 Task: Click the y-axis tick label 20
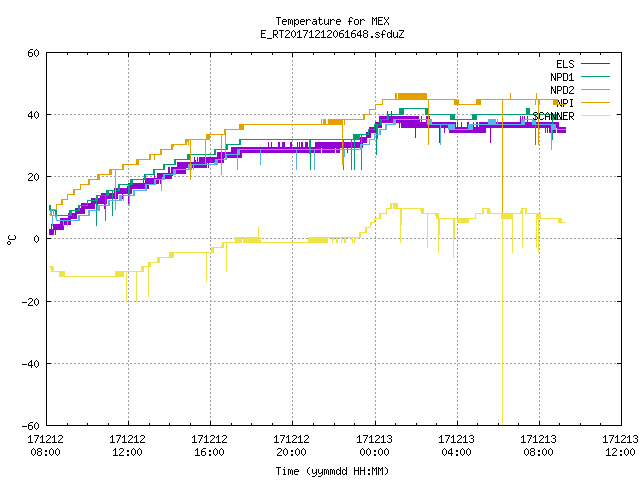pos(33,177)
